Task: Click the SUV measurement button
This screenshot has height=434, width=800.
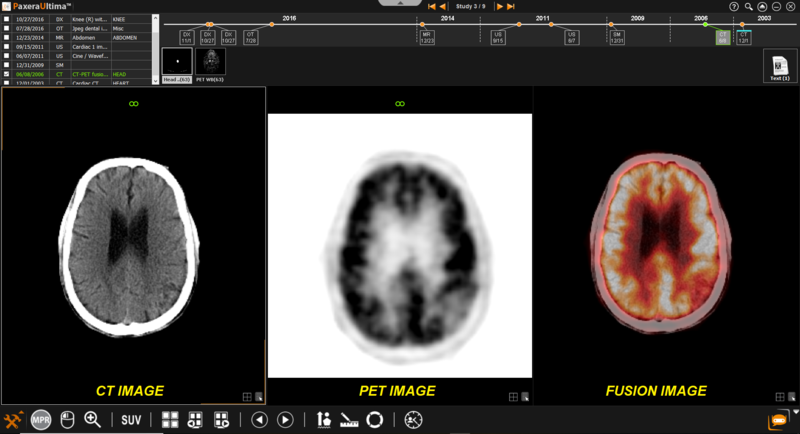Action: [131, 420]
